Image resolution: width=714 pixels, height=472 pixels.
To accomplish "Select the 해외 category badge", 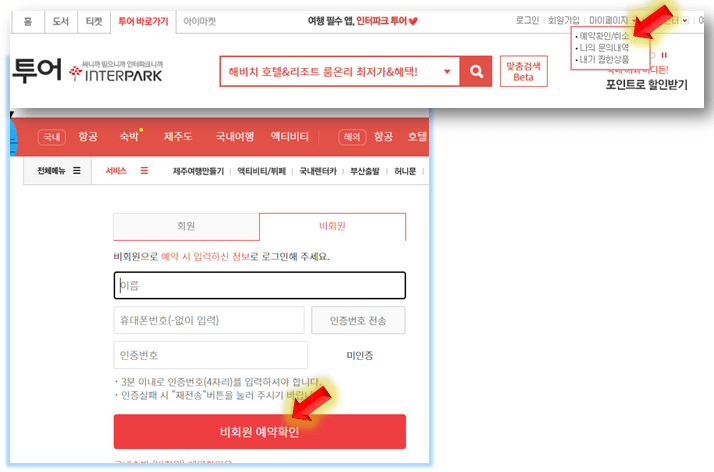I will pyautogui.click(x=352, y=137).
